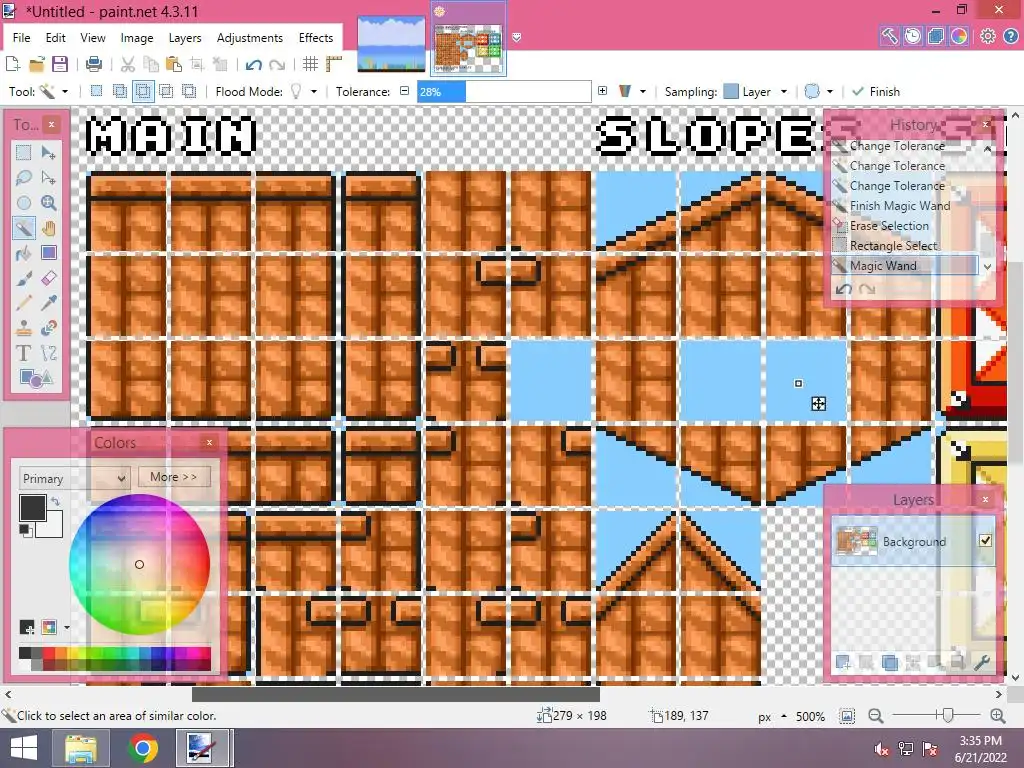
Task: Open the File menu
Action: pos(22,38)
